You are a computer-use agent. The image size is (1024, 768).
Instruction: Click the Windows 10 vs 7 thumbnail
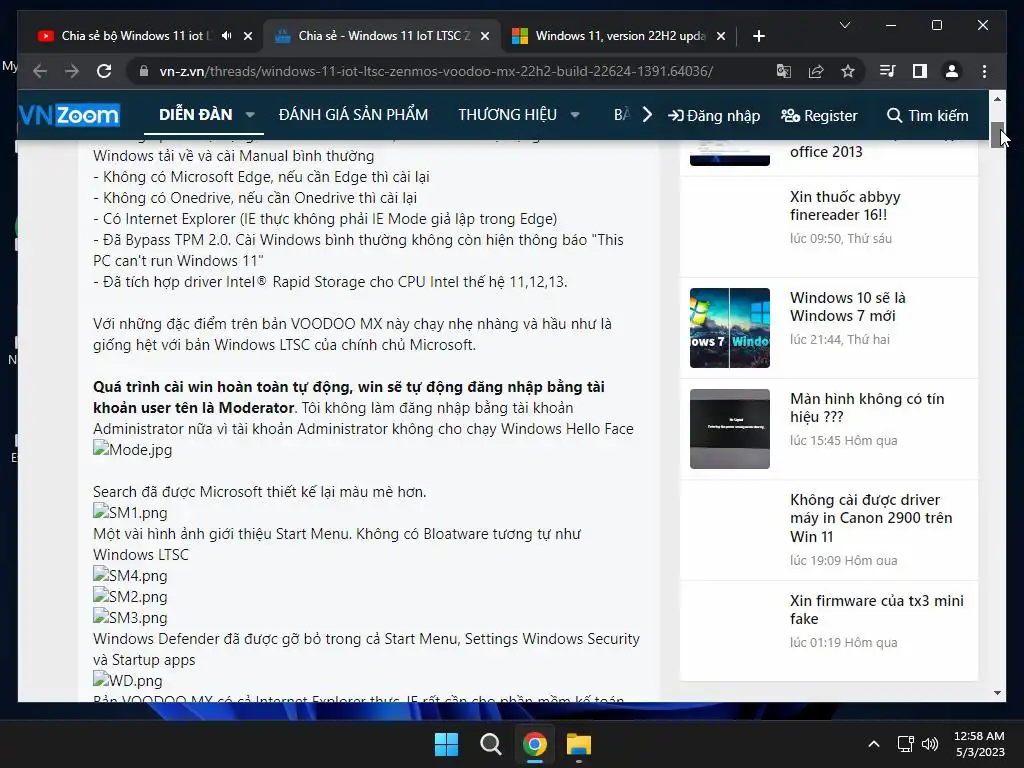click(x=729, y=328)
